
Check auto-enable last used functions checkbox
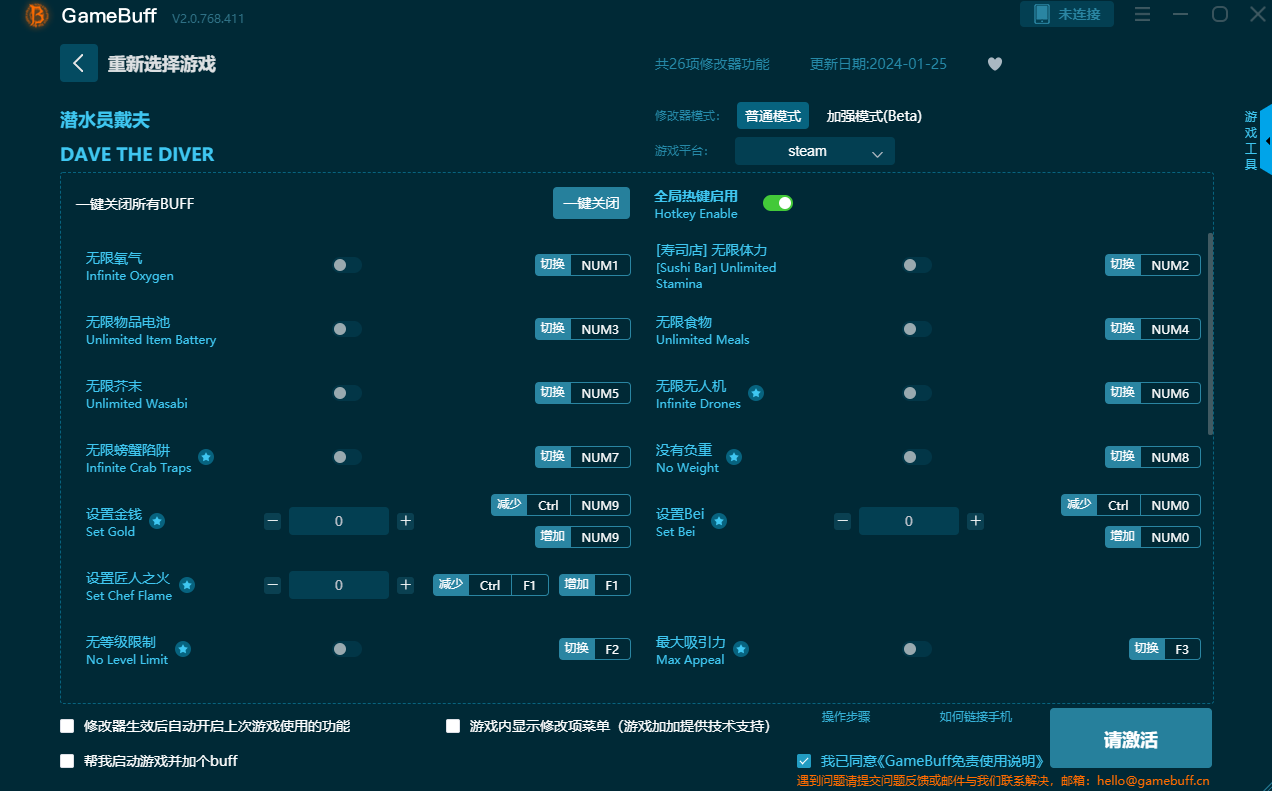(67, 726)
